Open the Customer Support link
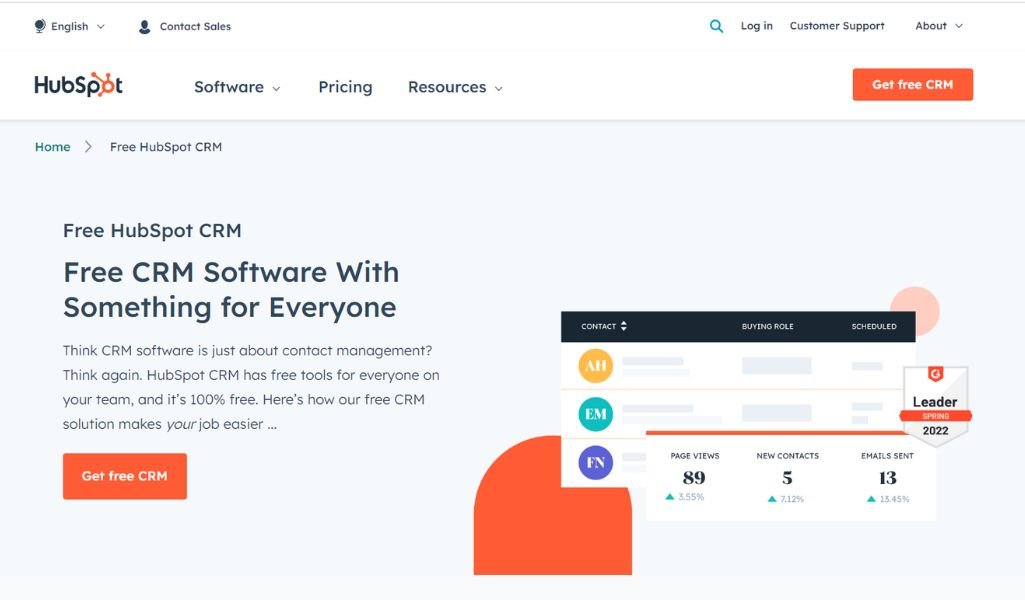This screenshot has height=600, width=1025. pyautogui.click(x=837, y=26)
